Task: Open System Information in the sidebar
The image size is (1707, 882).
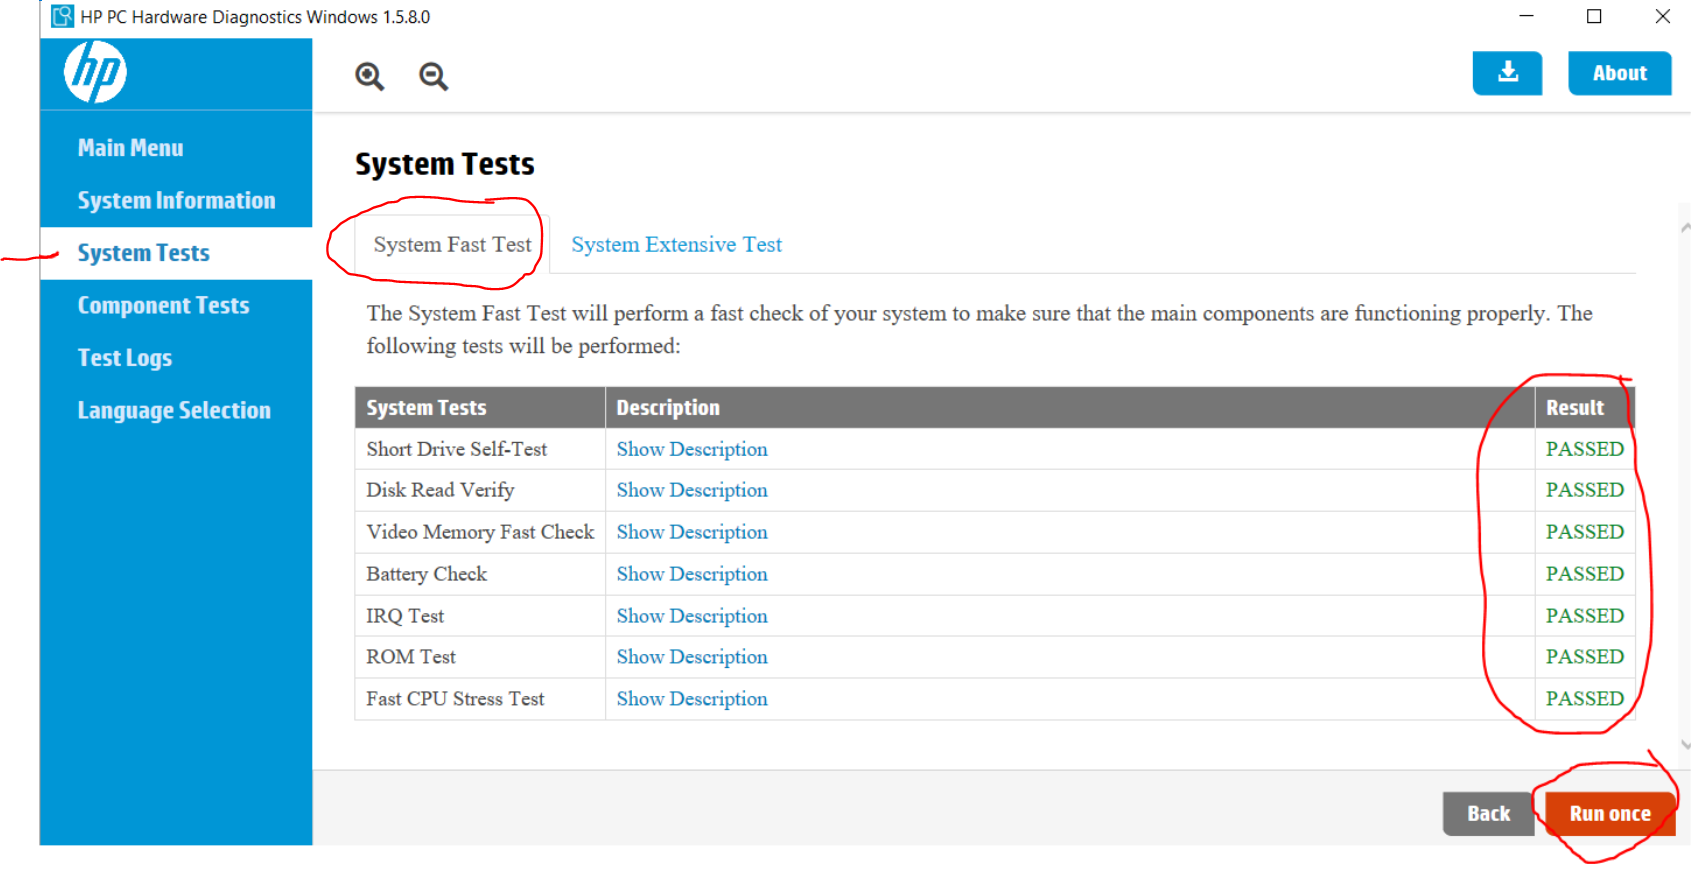Action: pyautogui.click(x=176, y=201)
